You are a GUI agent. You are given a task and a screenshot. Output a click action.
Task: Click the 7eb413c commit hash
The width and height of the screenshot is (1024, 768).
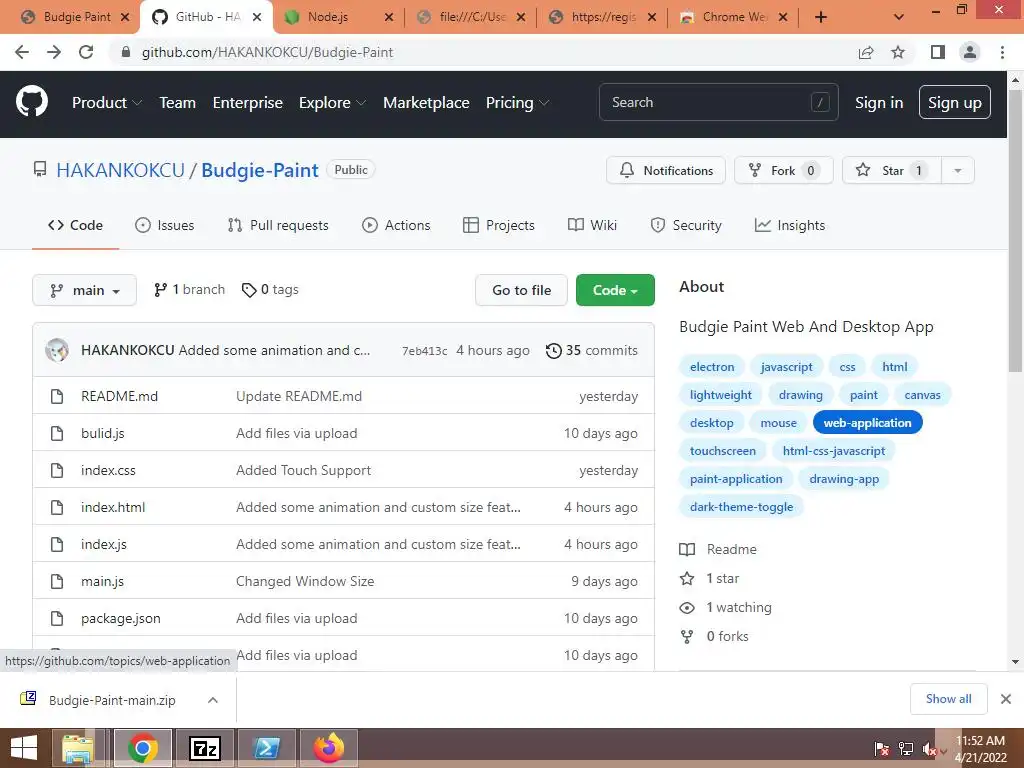(424, 351)
